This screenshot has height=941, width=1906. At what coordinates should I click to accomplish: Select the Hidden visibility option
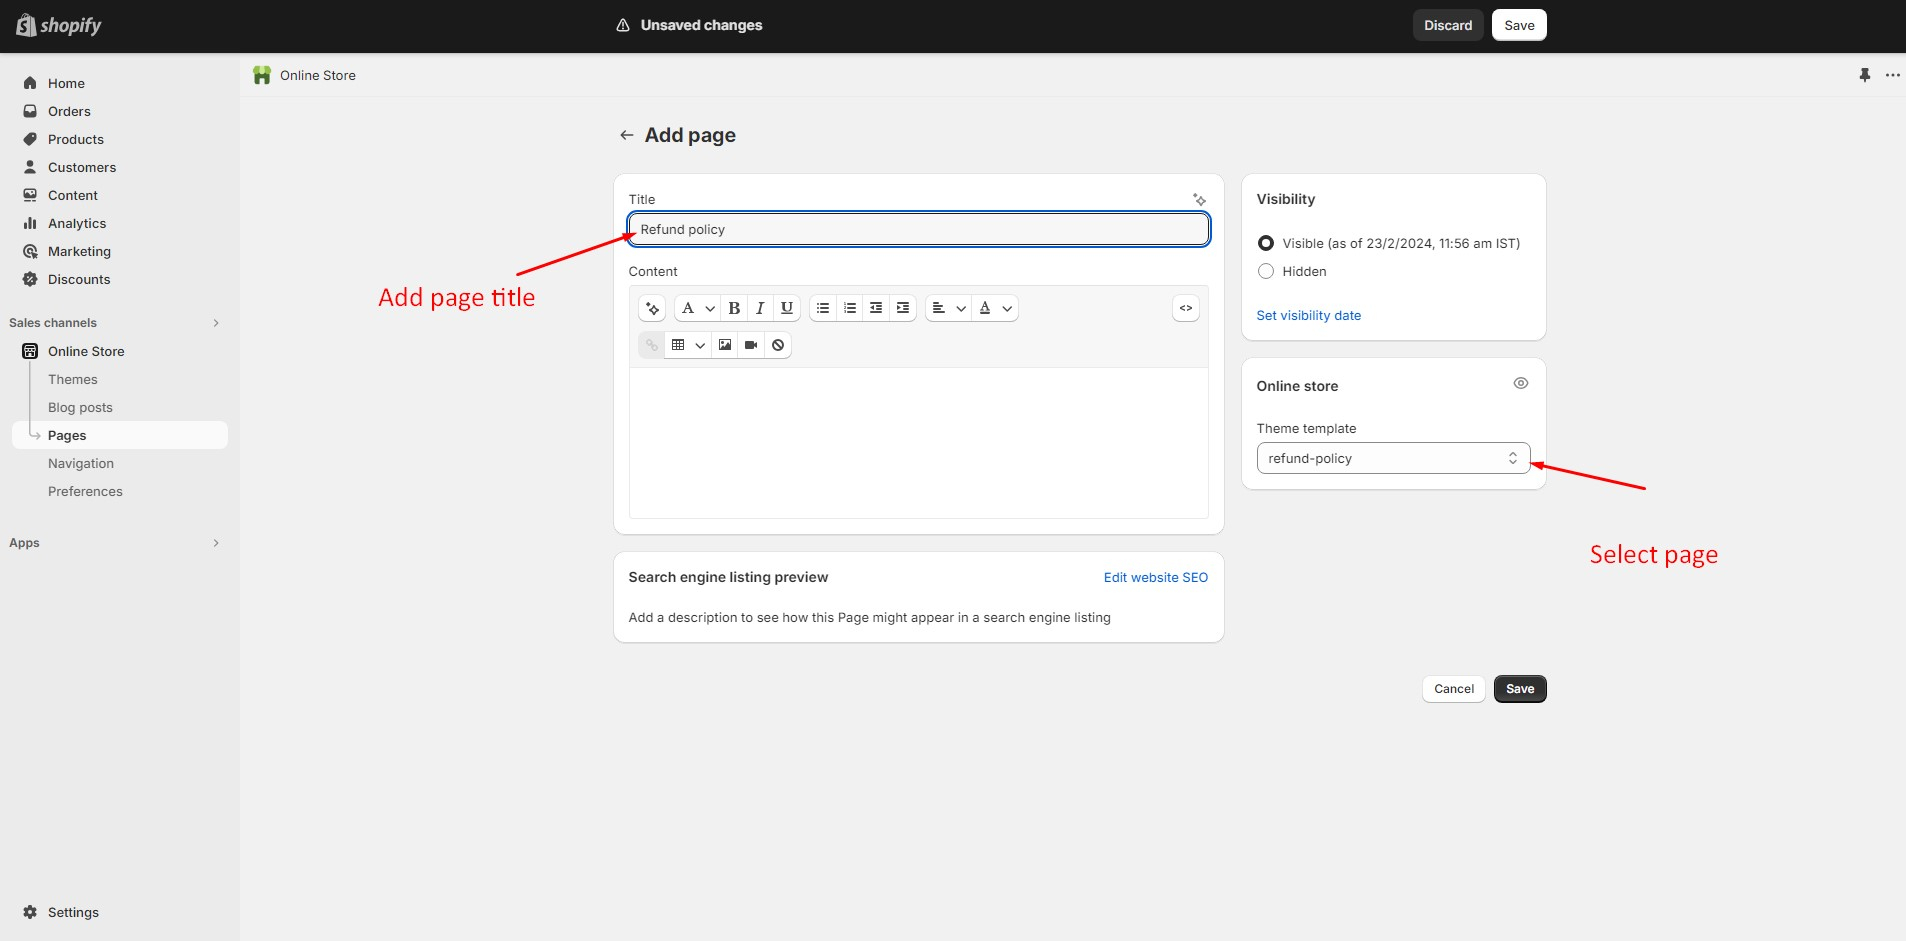pos(1266,271)
